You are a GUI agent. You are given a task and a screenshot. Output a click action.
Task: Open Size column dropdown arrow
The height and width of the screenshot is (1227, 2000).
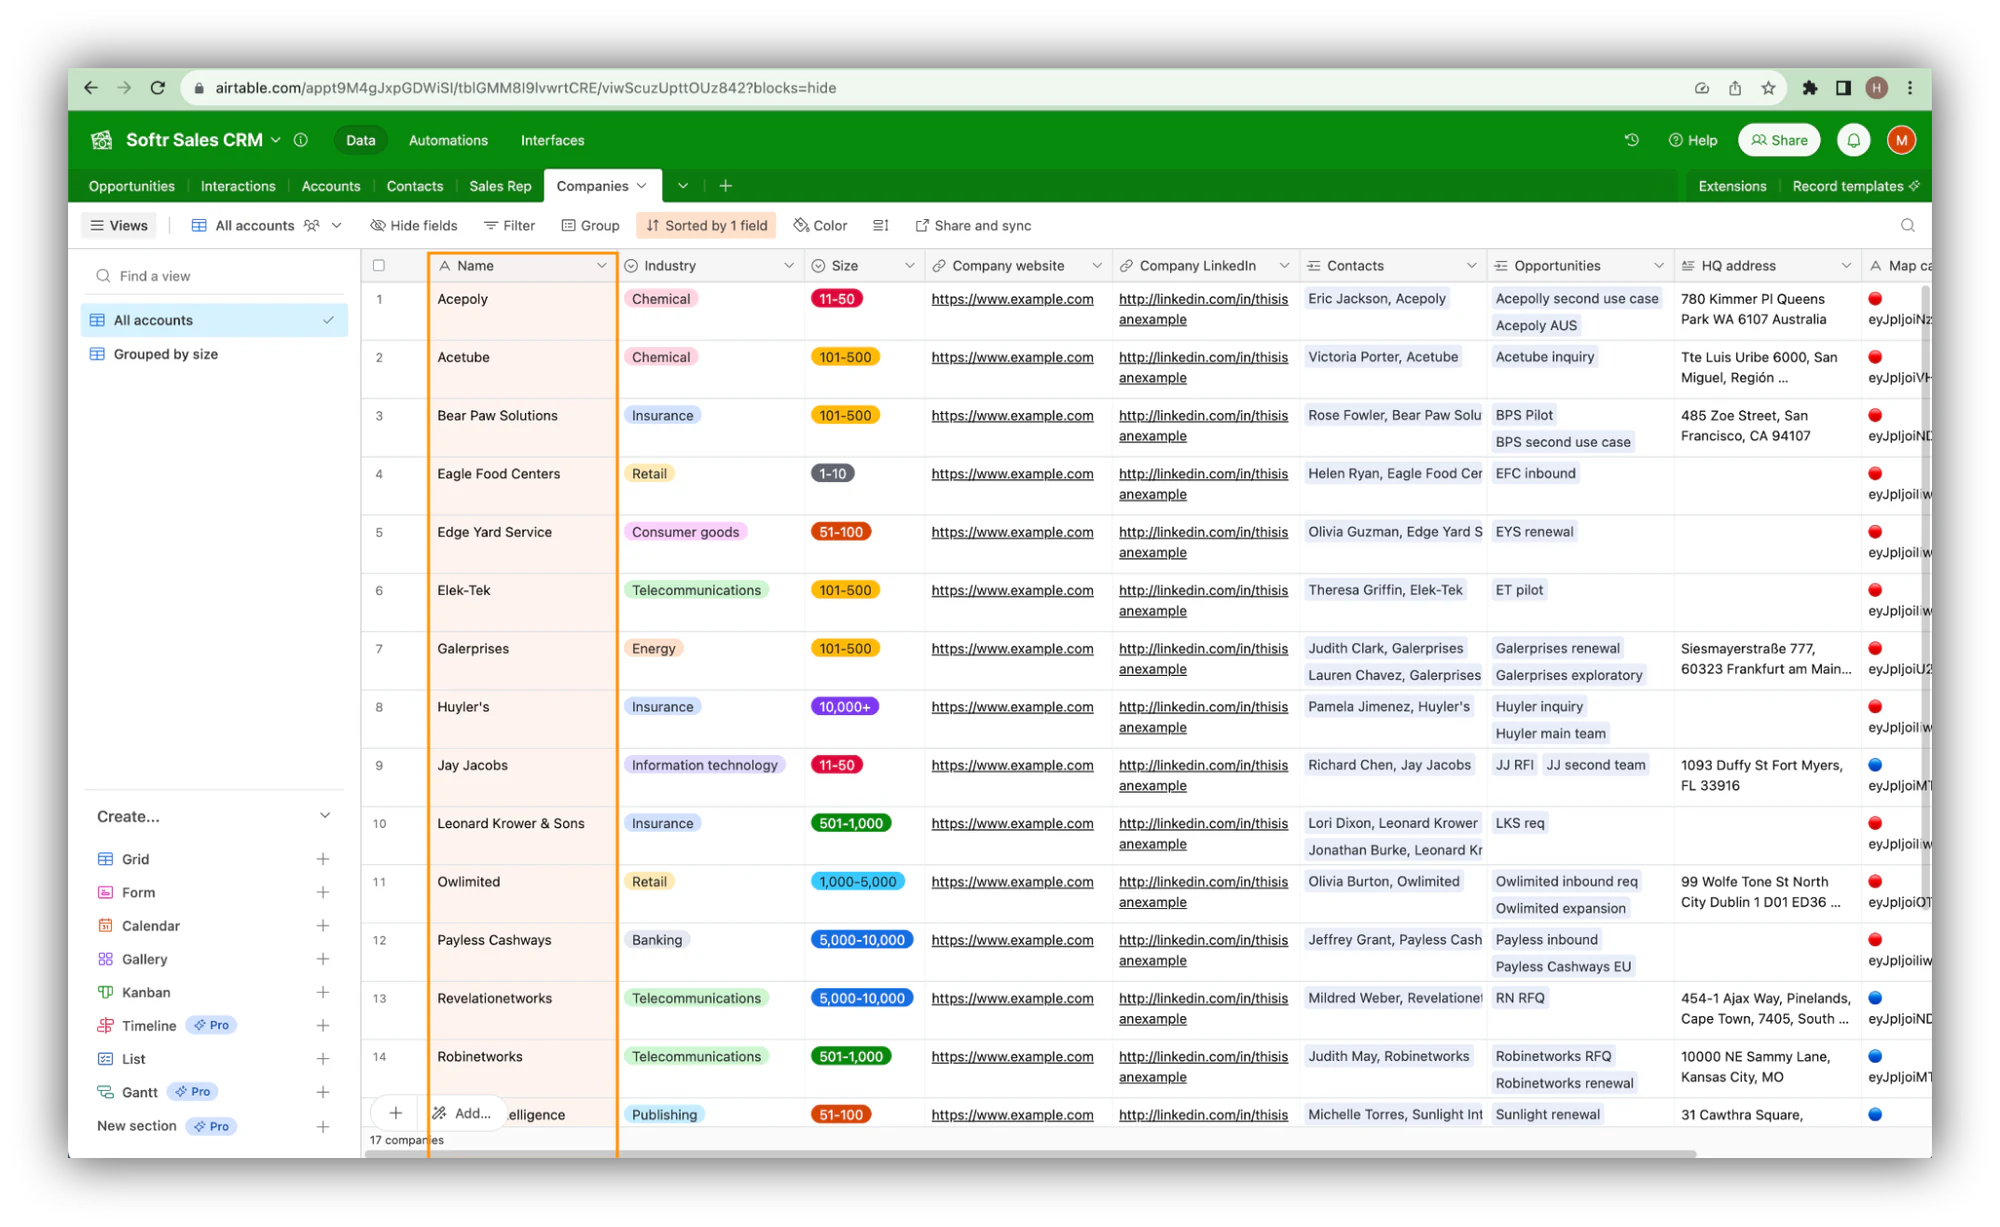point(909,266)
